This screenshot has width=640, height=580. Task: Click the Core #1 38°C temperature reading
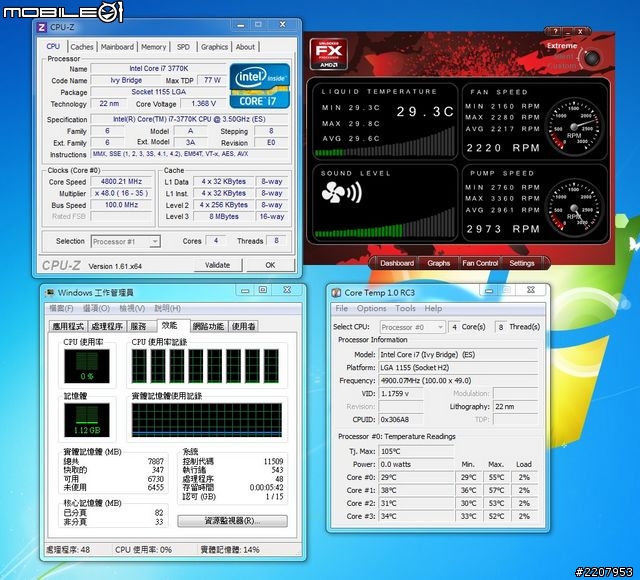pos(416,491)
